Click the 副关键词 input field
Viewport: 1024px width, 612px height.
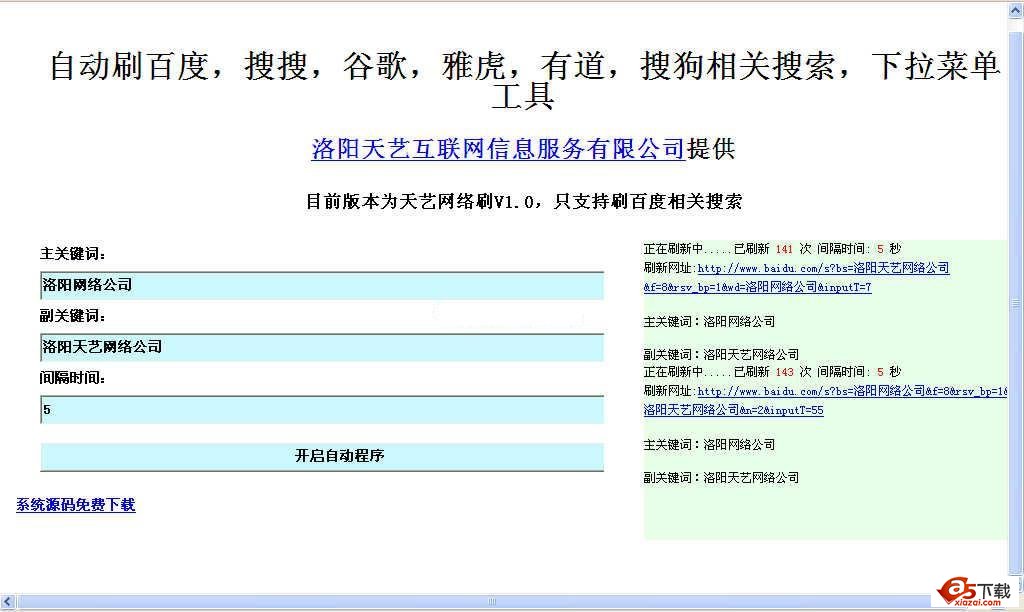322,347
